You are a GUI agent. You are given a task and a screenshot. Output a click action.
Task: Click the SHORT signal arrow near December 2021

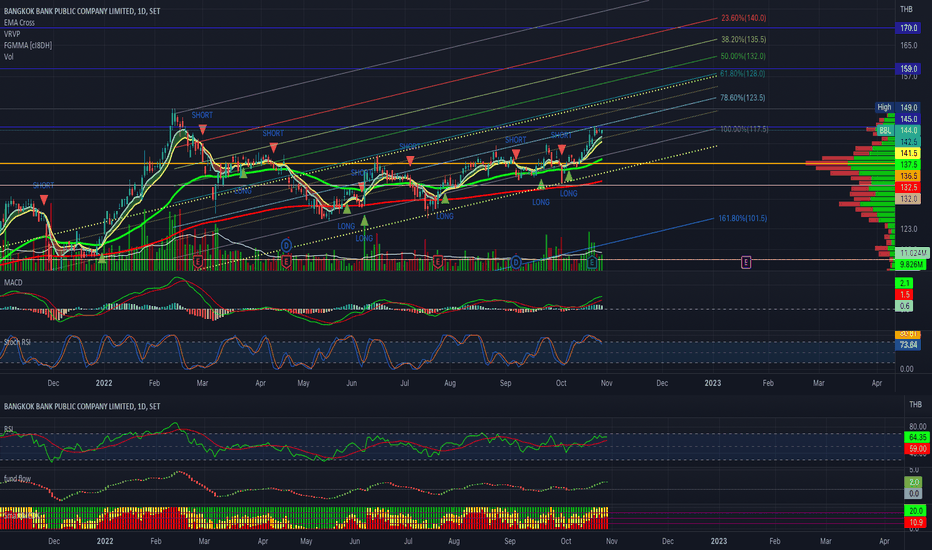43,200
